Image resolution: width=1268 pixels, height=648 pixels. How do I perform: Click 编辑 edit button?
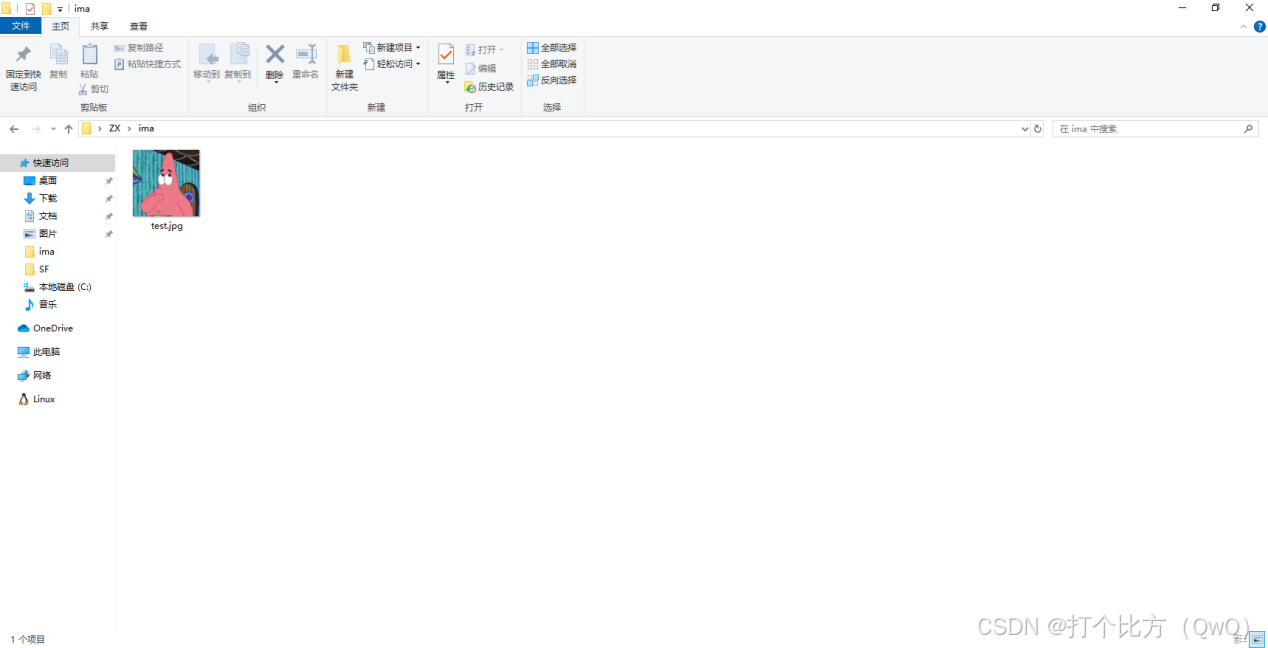[481, 69]
